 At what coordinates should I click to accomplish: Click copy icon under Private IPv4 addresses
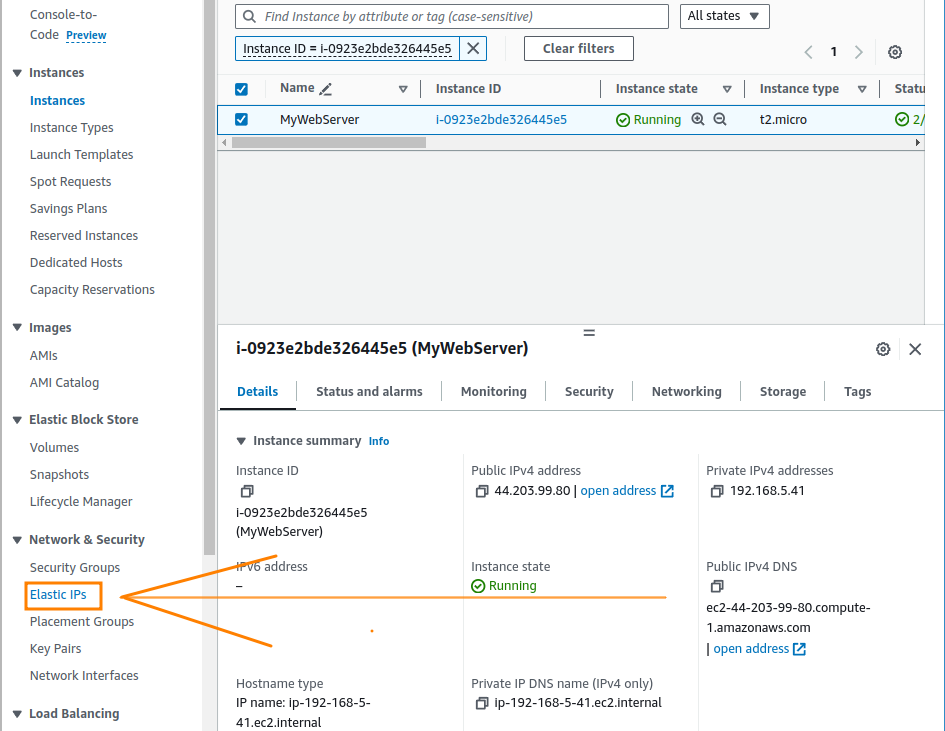[x=717, y=490]
